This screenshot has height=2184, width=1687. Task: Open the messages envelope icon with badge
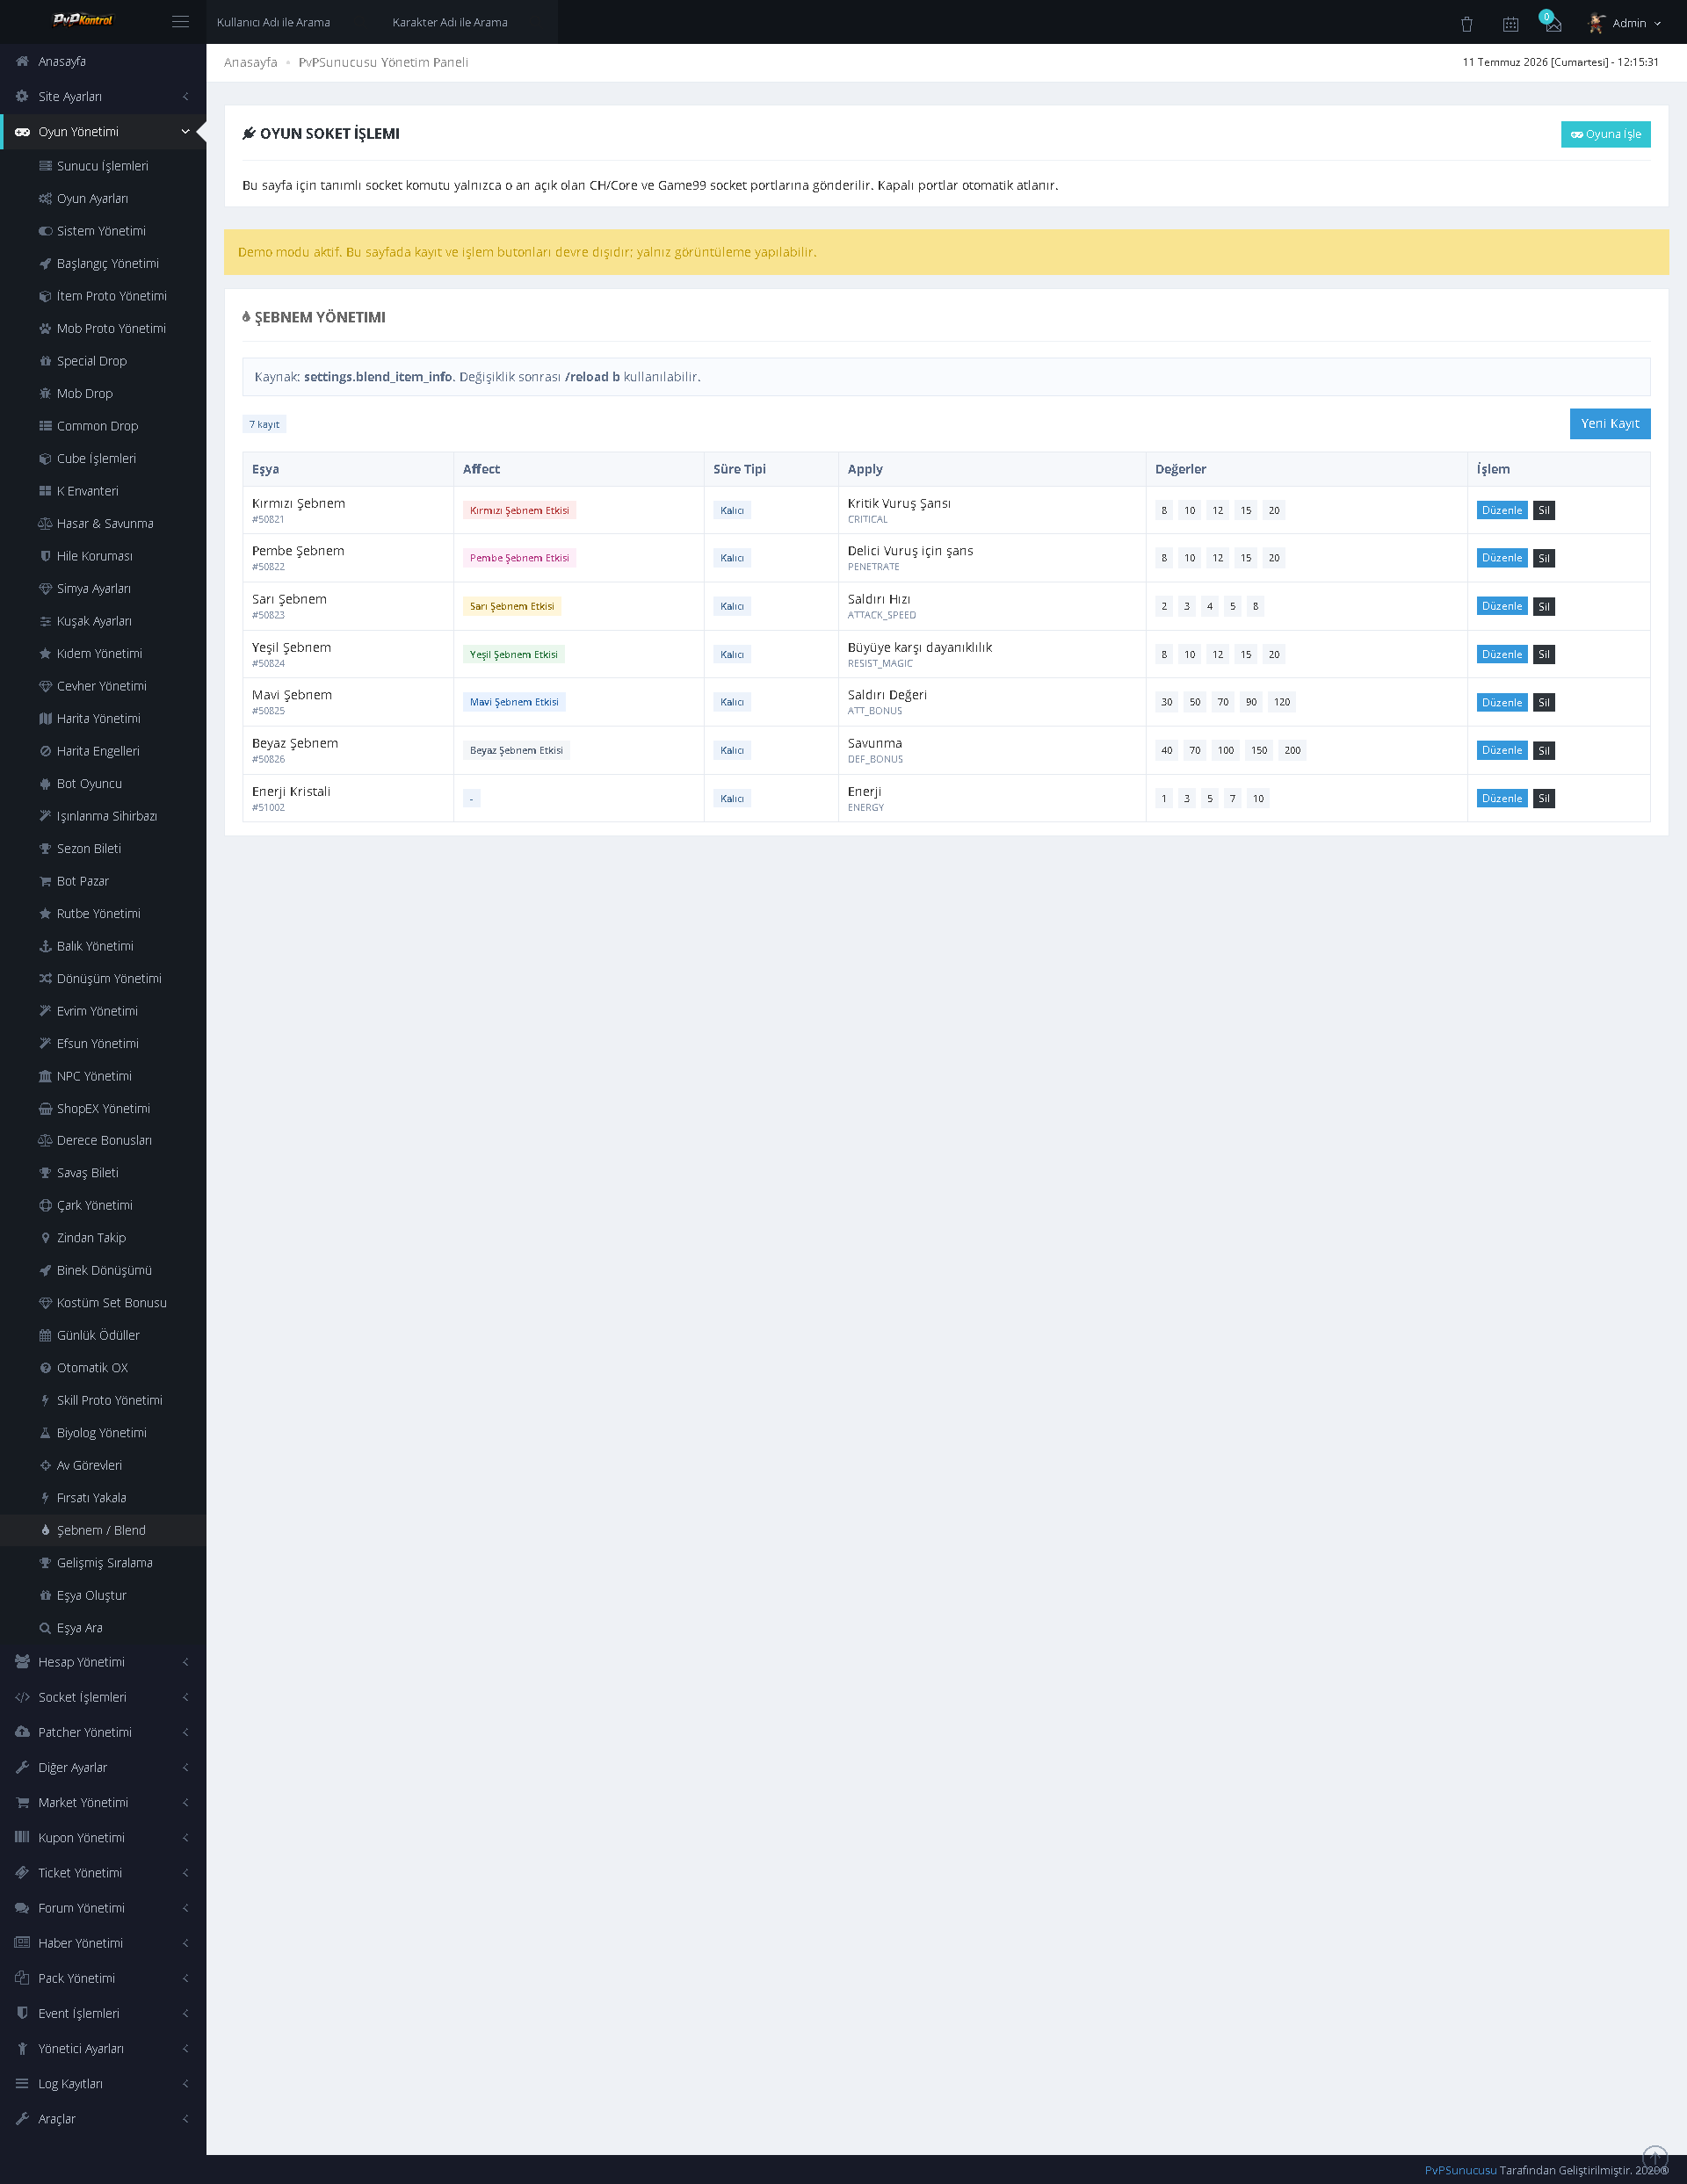1552,22
